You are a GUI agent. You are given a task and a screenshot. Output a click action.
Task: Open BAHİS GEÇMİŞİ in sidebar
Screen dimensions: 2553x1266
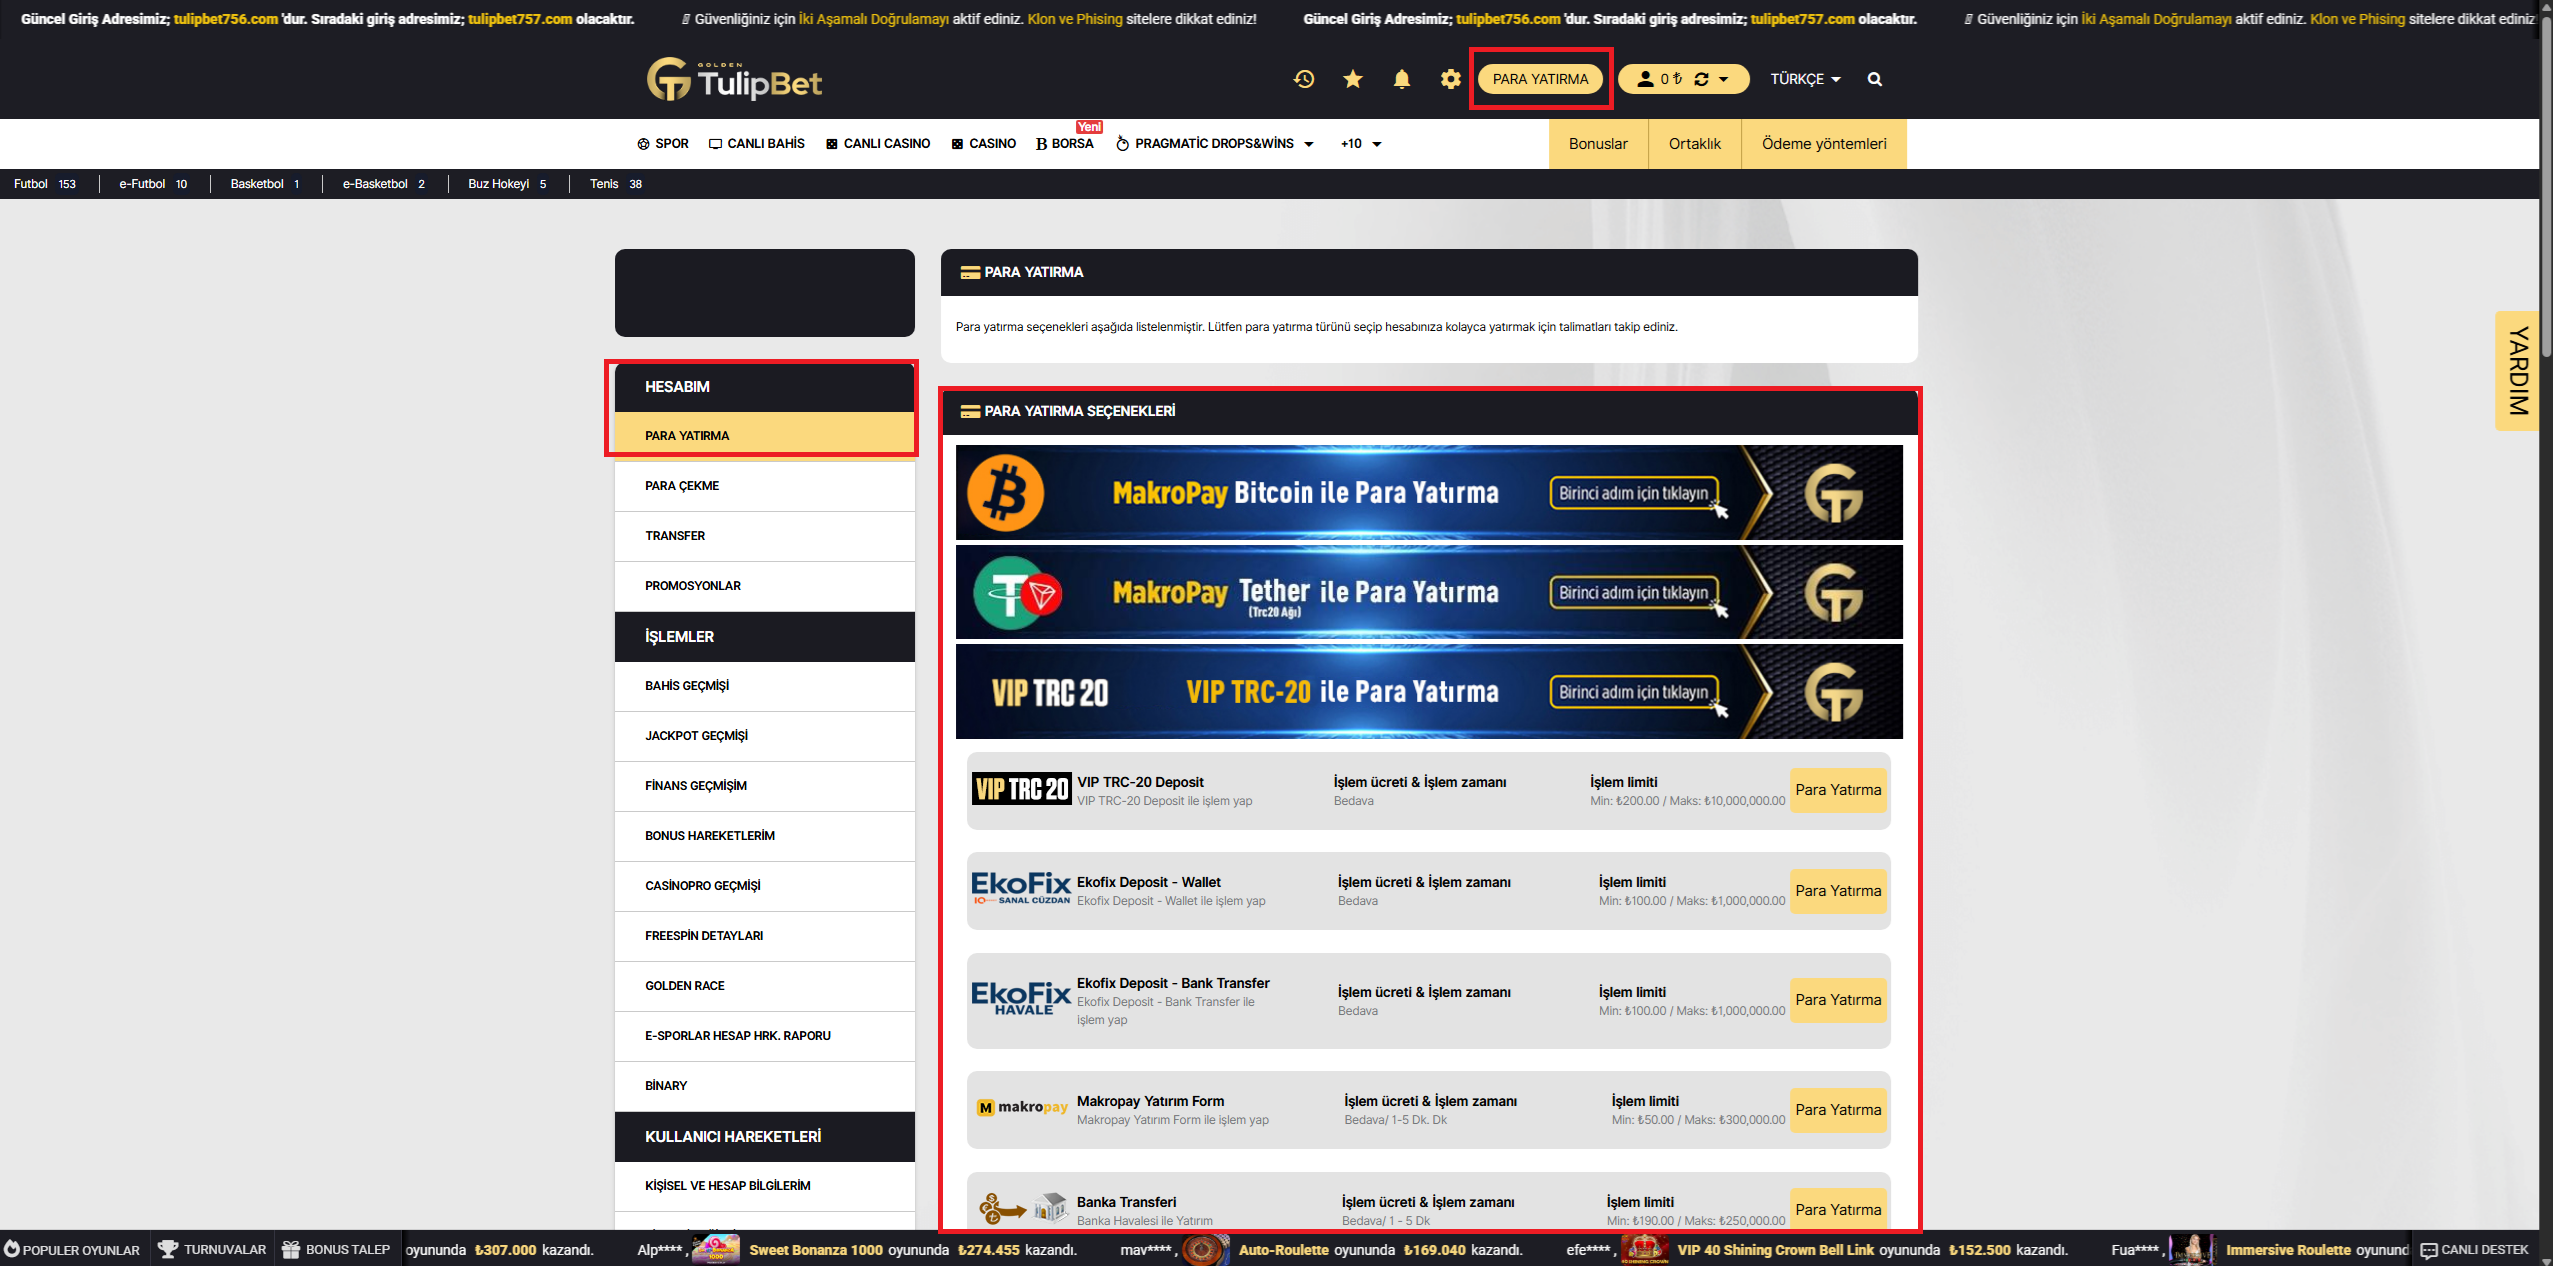(765, 686)
